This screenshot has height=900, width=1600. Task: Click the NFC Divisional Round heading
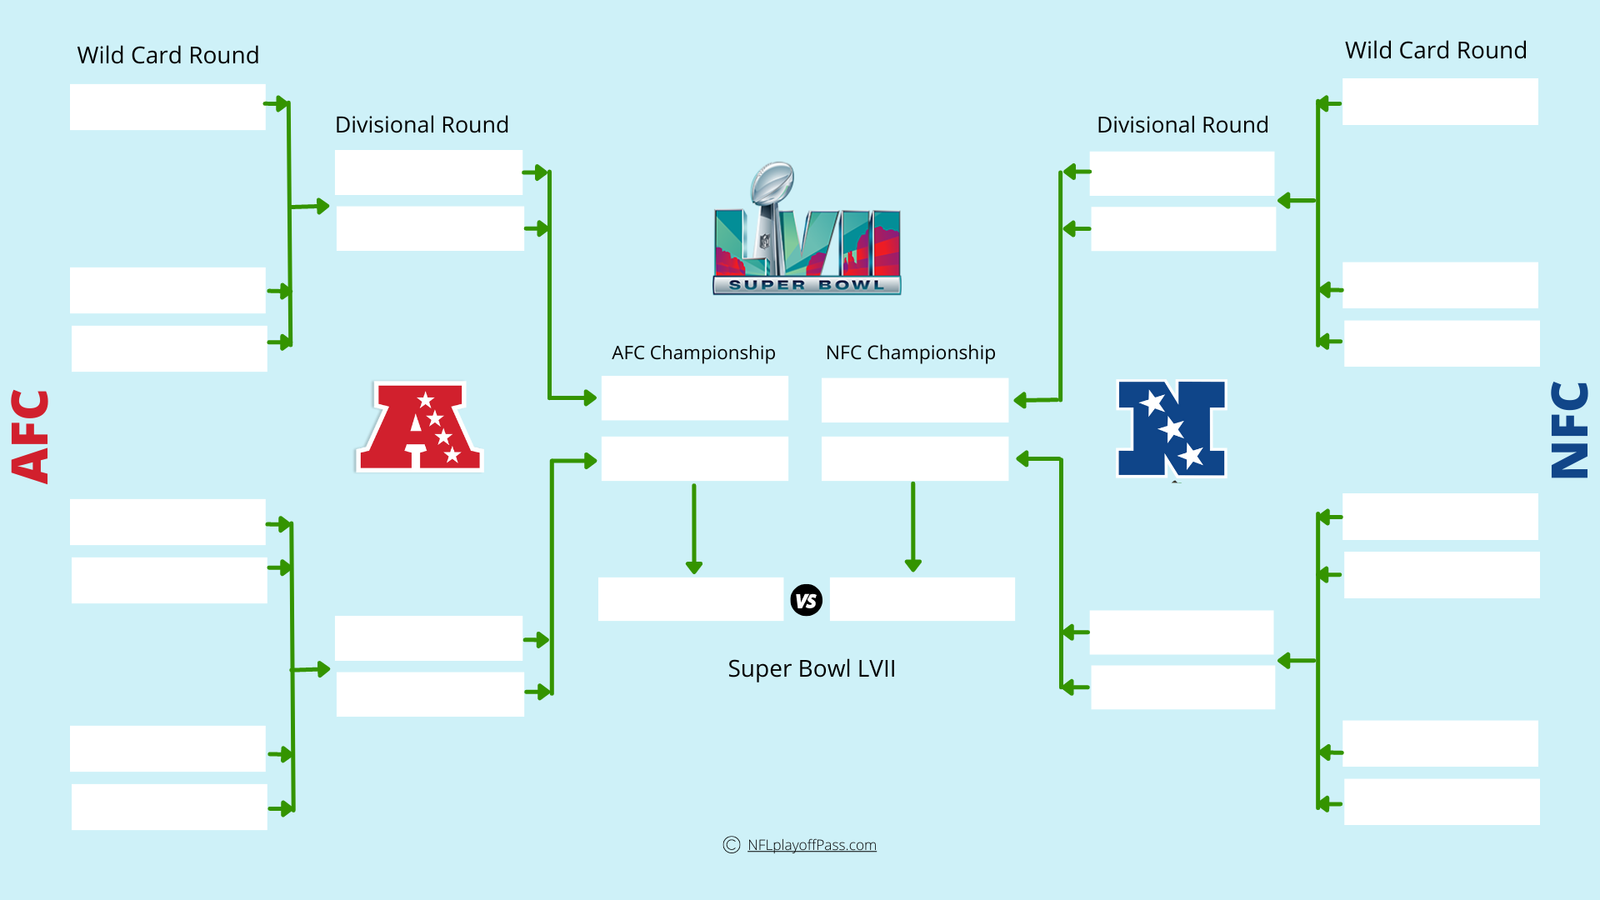pyautogui.click(x=1183, y=125)
